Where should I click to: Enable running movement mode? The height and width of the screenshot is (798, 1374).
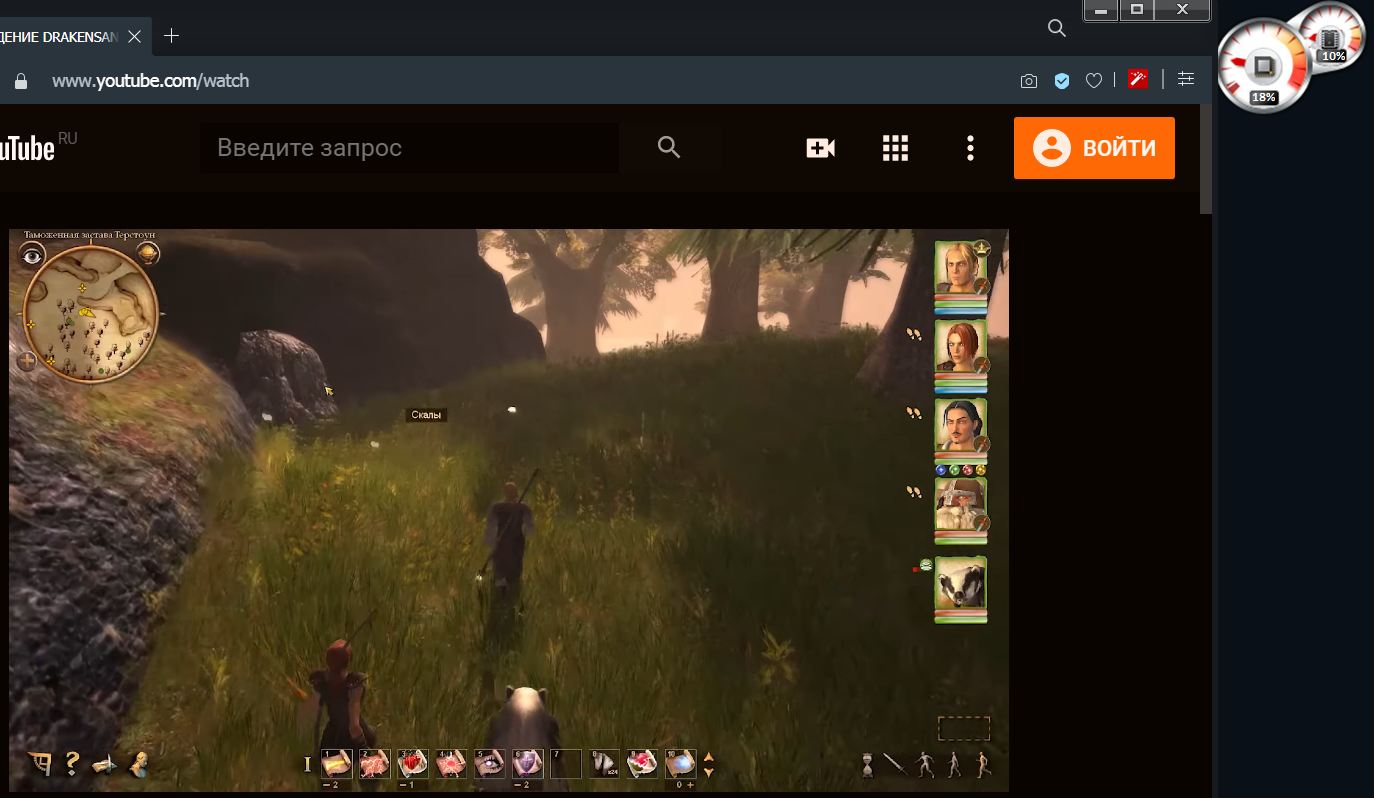983,765
